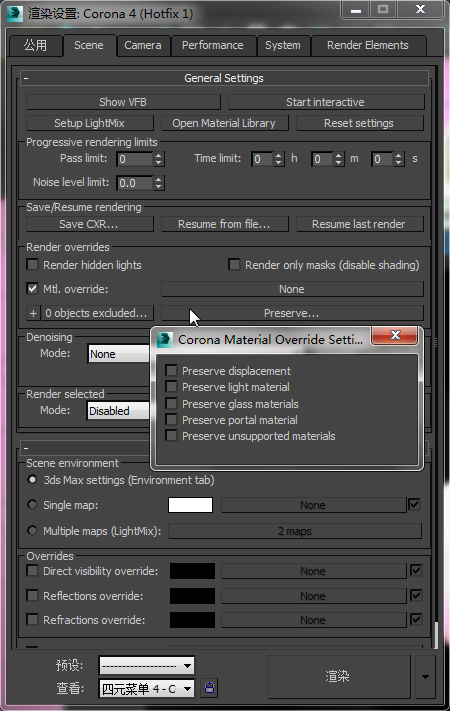Image resolution: width=450 pixels, height=711 pixels.
Task: Close the Corona Material Override Settings dialog
Action: pyautogui.click(x=395, y=335)
